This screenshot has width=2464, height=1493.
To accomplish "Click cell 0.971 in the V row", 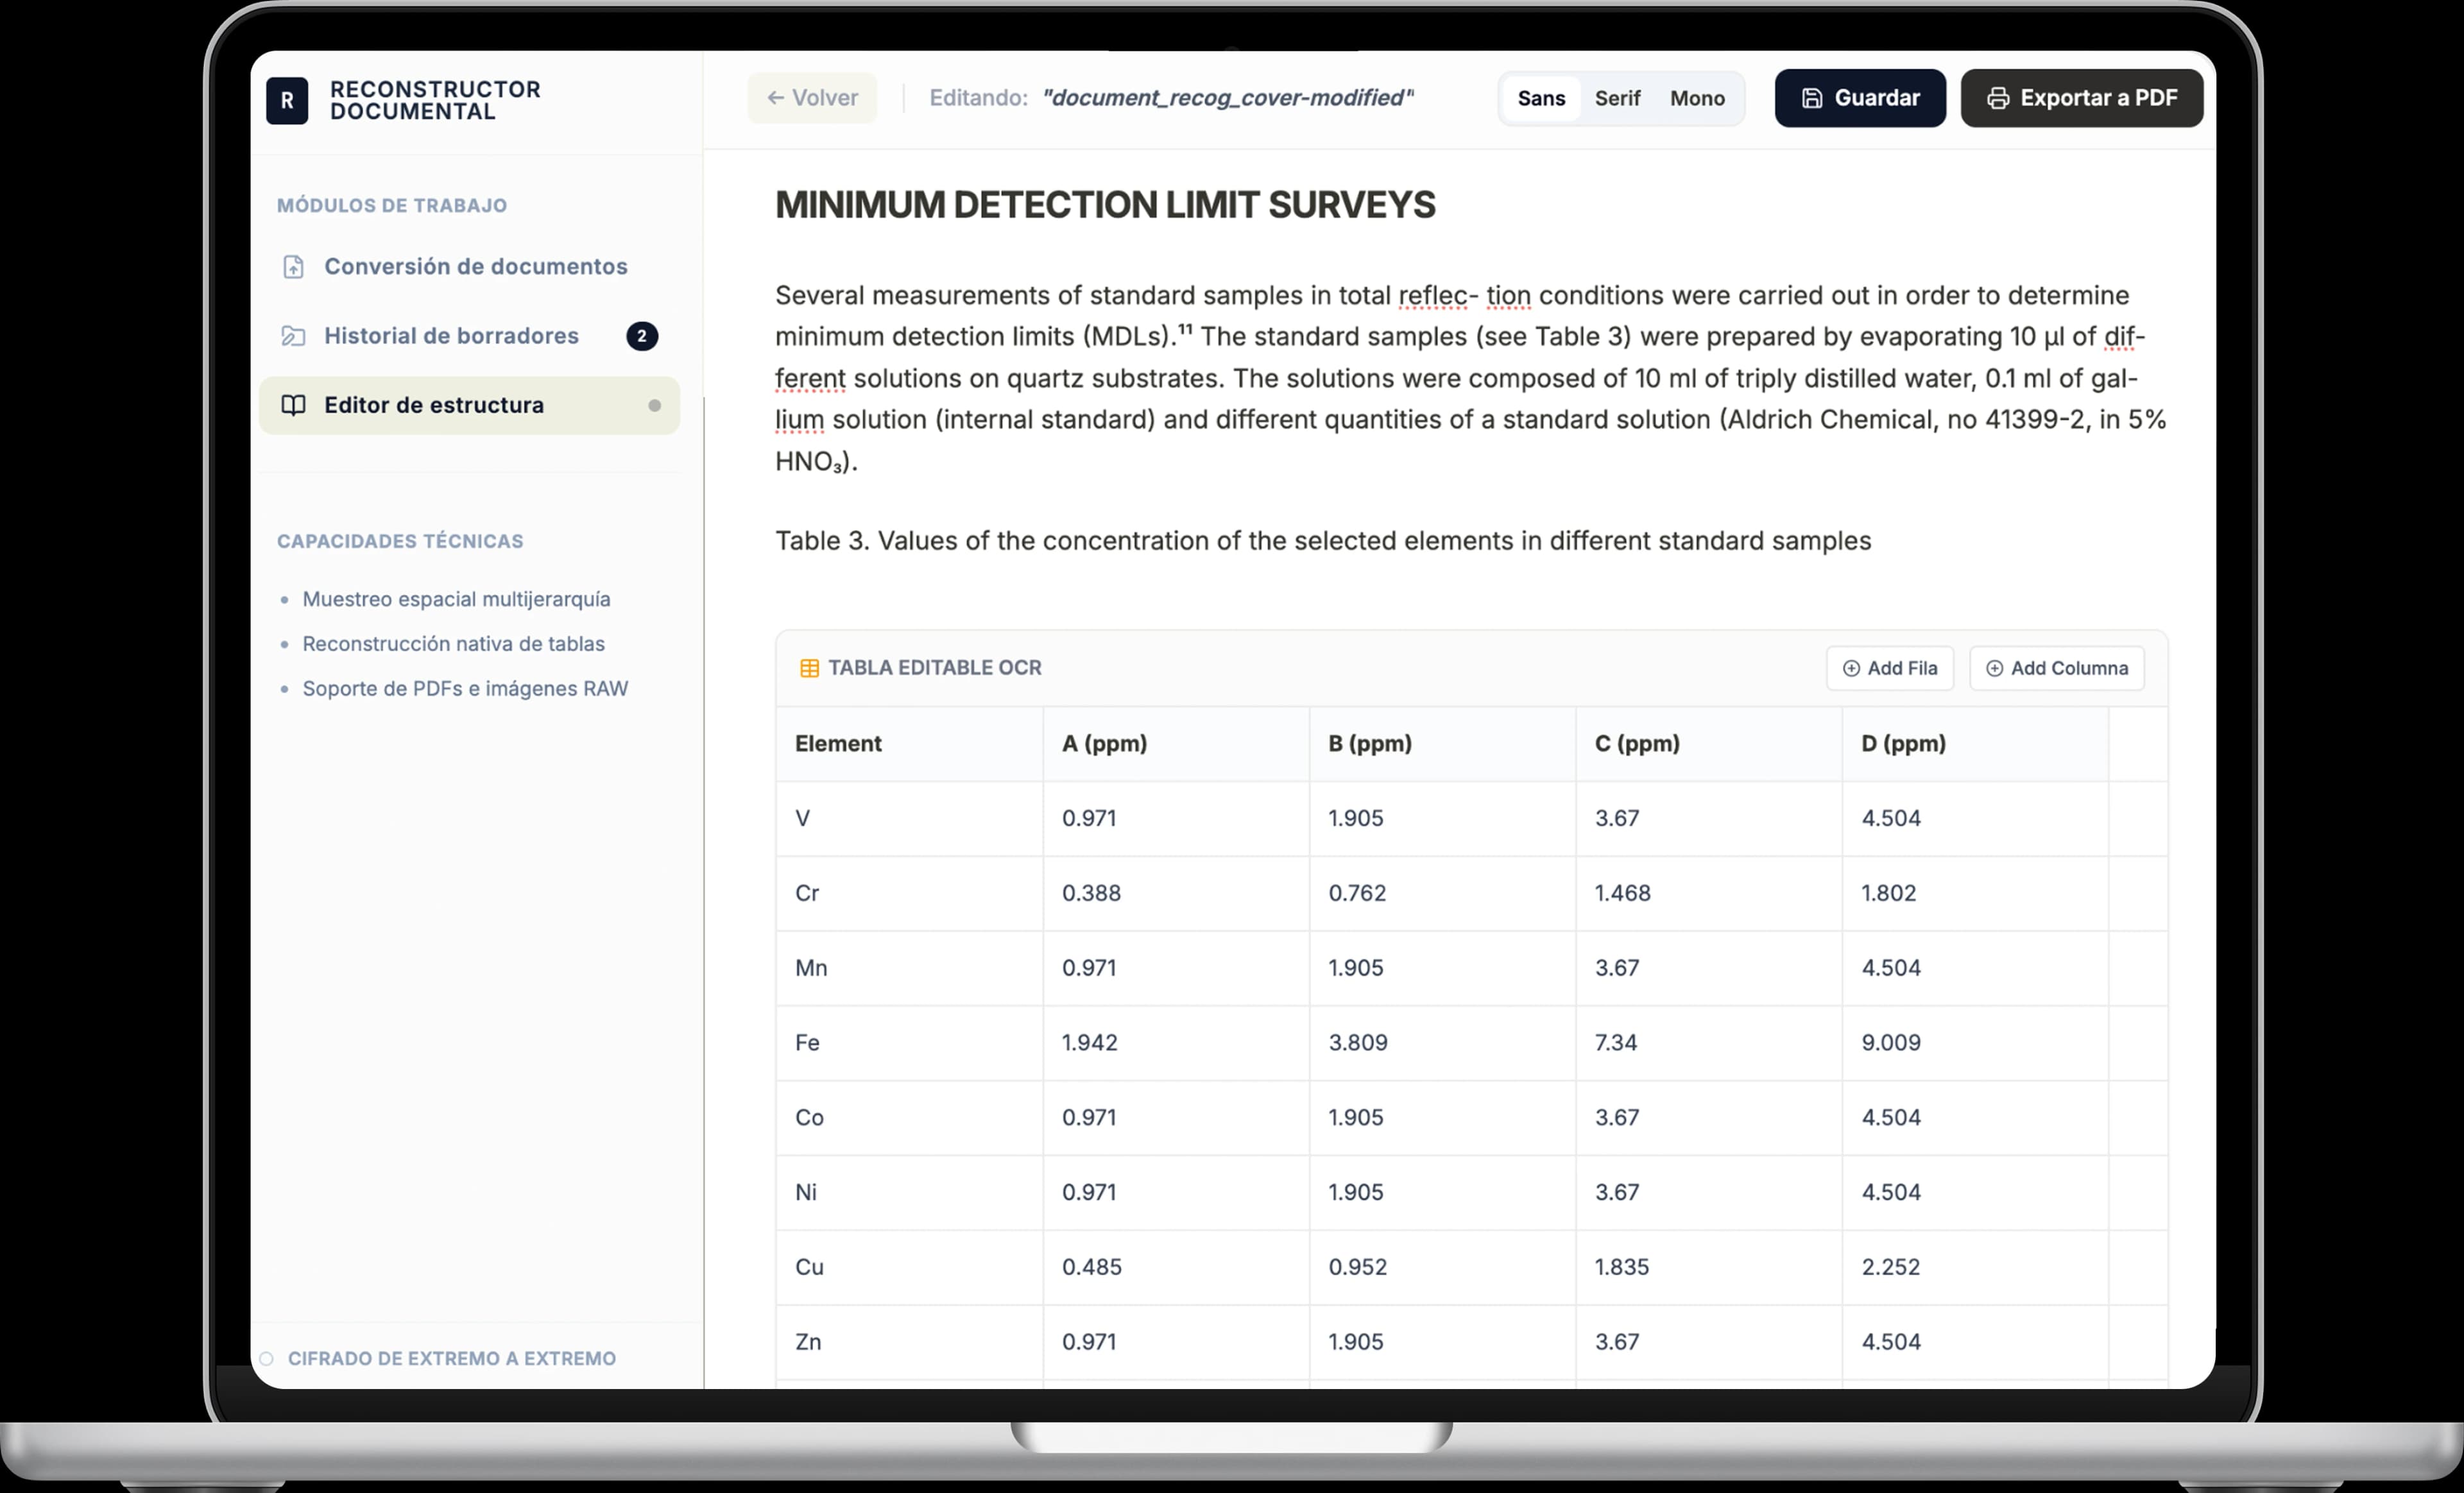I will (x=1176, y=819).
